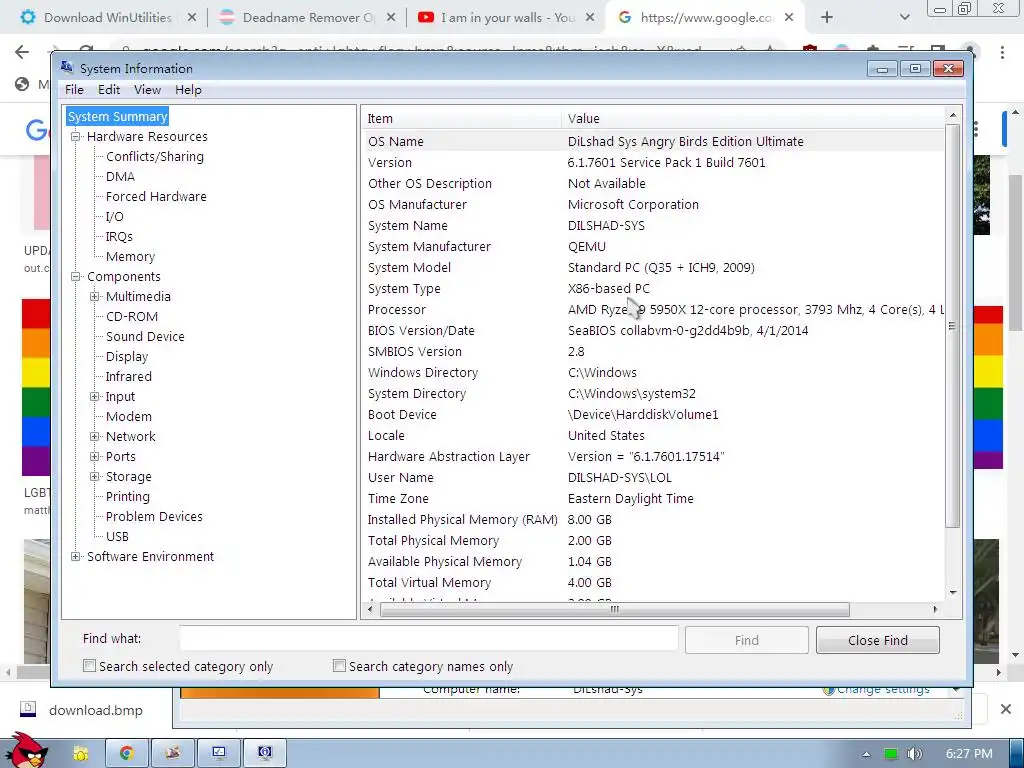Select Modem tree item
Screen dimensions: 1024x768
point(129,417)
